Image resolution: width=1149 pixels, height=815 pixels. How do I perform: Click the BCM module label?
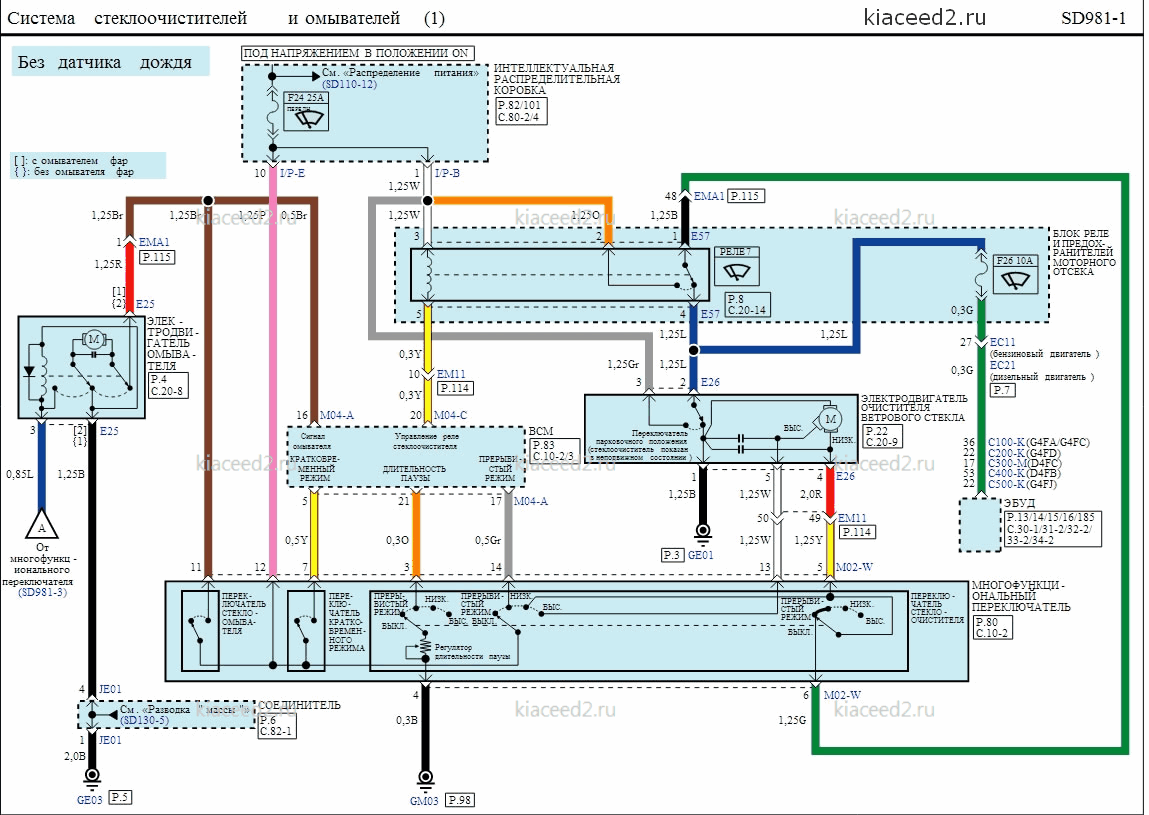(x=541, y=432)
